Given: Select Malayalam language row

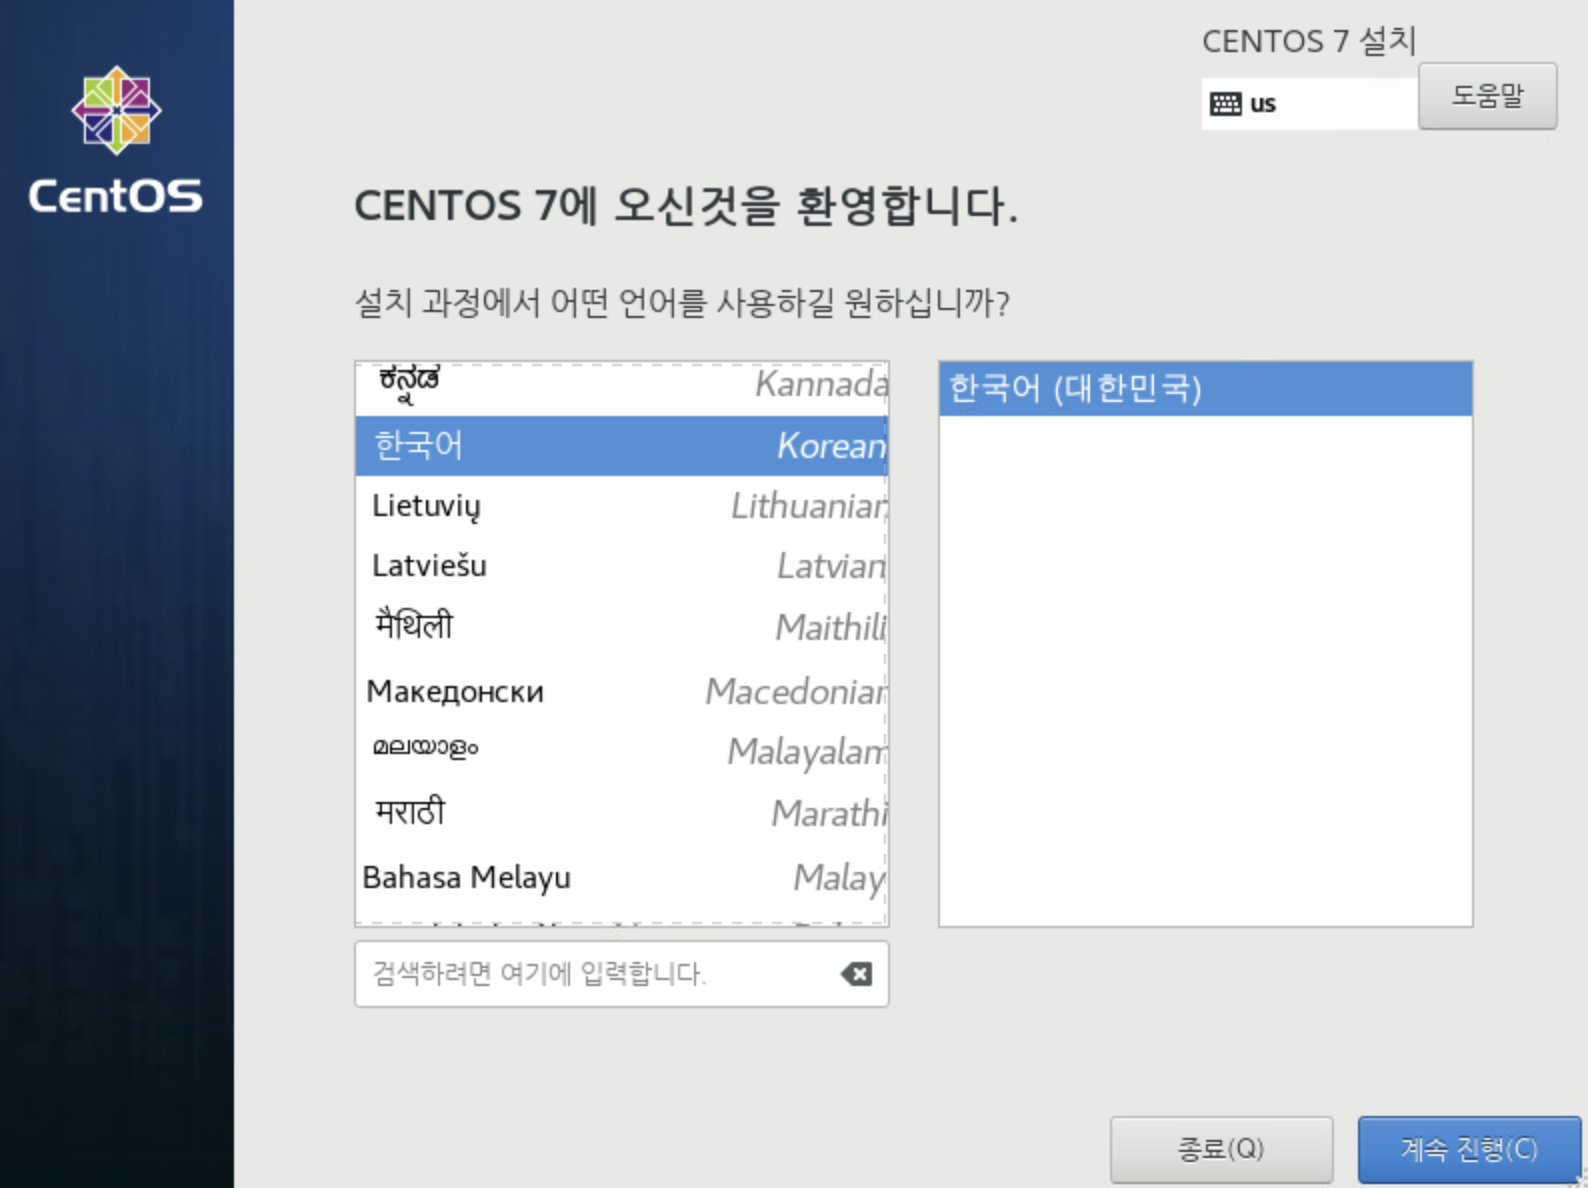Looking at the screenshot, I should [x=621, y=751].
